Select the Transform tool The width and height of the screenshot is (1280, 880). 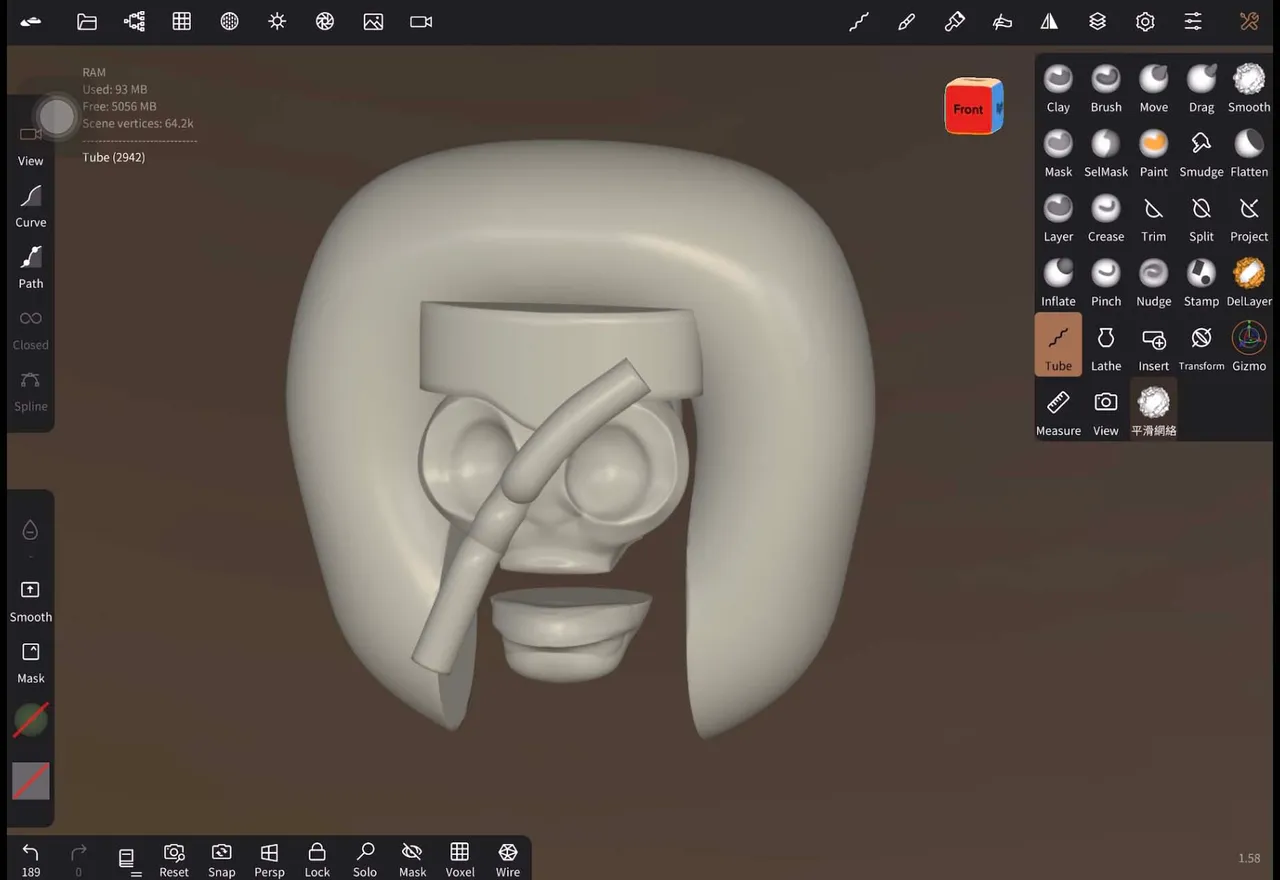[x=1201, y=346]
